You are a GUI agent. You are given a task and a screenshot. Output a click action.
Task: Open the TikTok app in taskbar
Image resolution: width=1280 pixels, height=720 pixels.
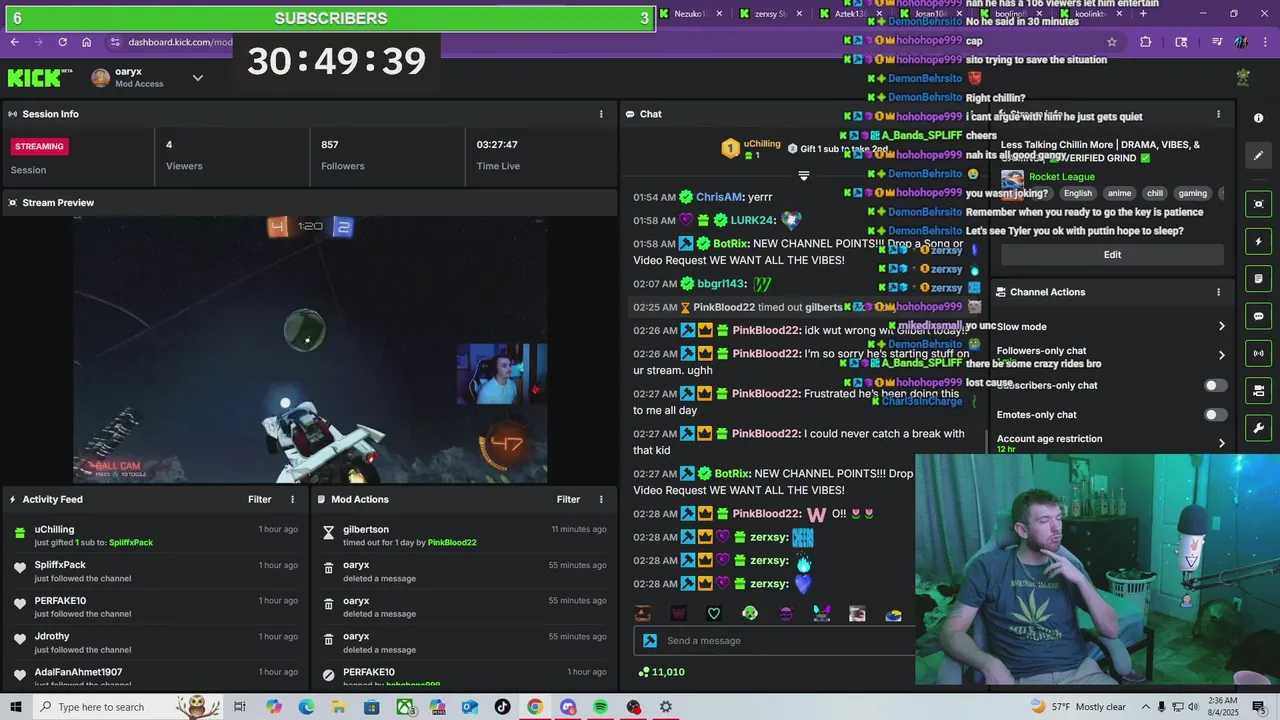point(502,707)
